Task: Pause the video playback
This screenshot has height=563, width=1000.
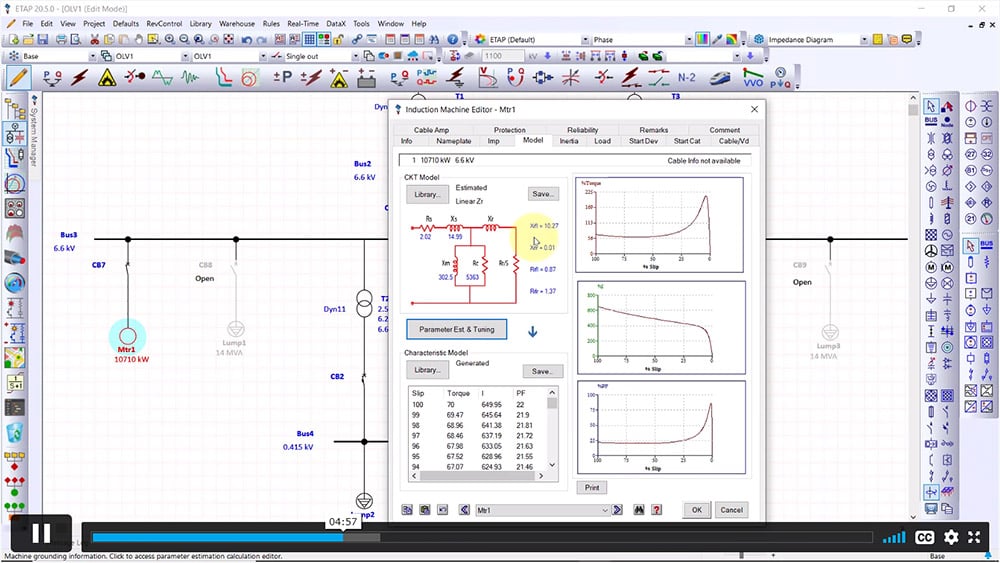Action: pyautogui.click(x=41, y=534)
